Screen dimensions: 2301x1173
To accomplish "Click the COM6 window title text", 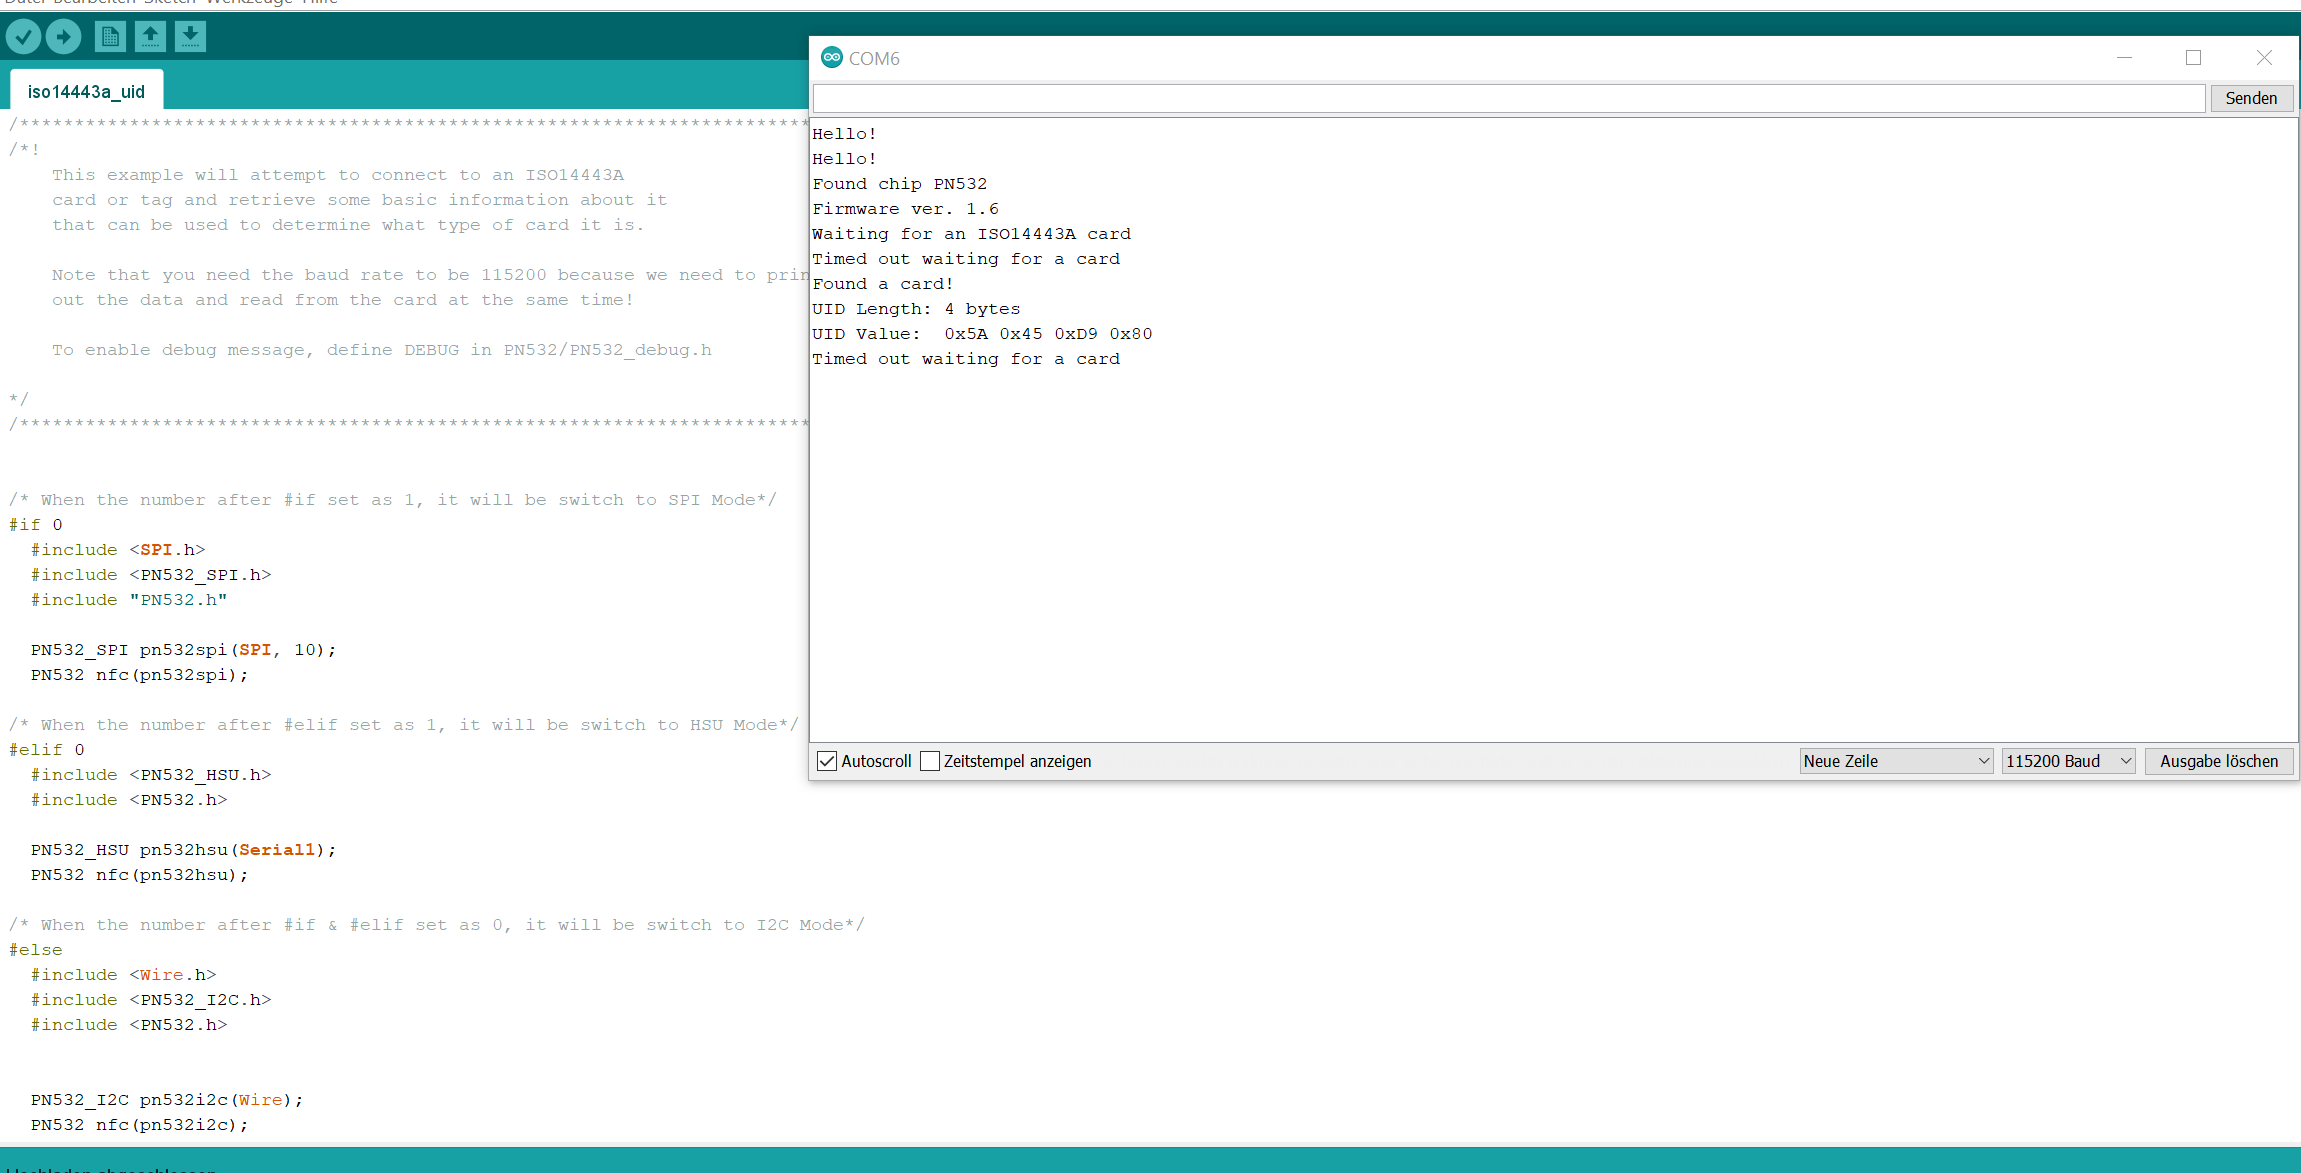I will click(874, 58).
